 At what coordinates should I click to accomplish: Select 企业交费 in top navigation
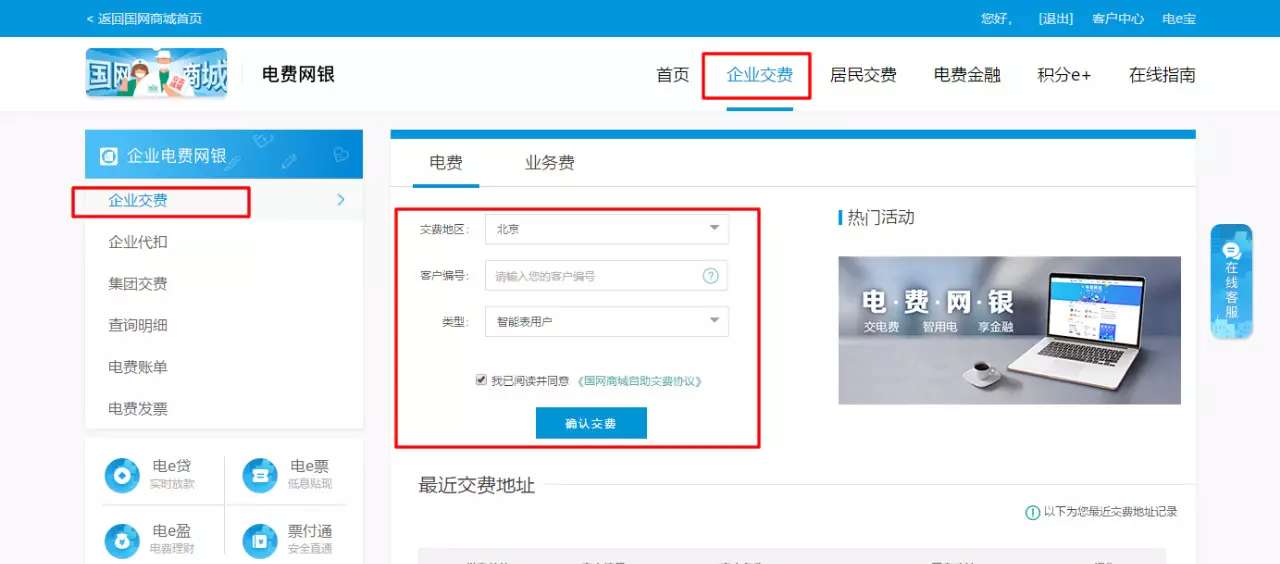click(760, 75)
